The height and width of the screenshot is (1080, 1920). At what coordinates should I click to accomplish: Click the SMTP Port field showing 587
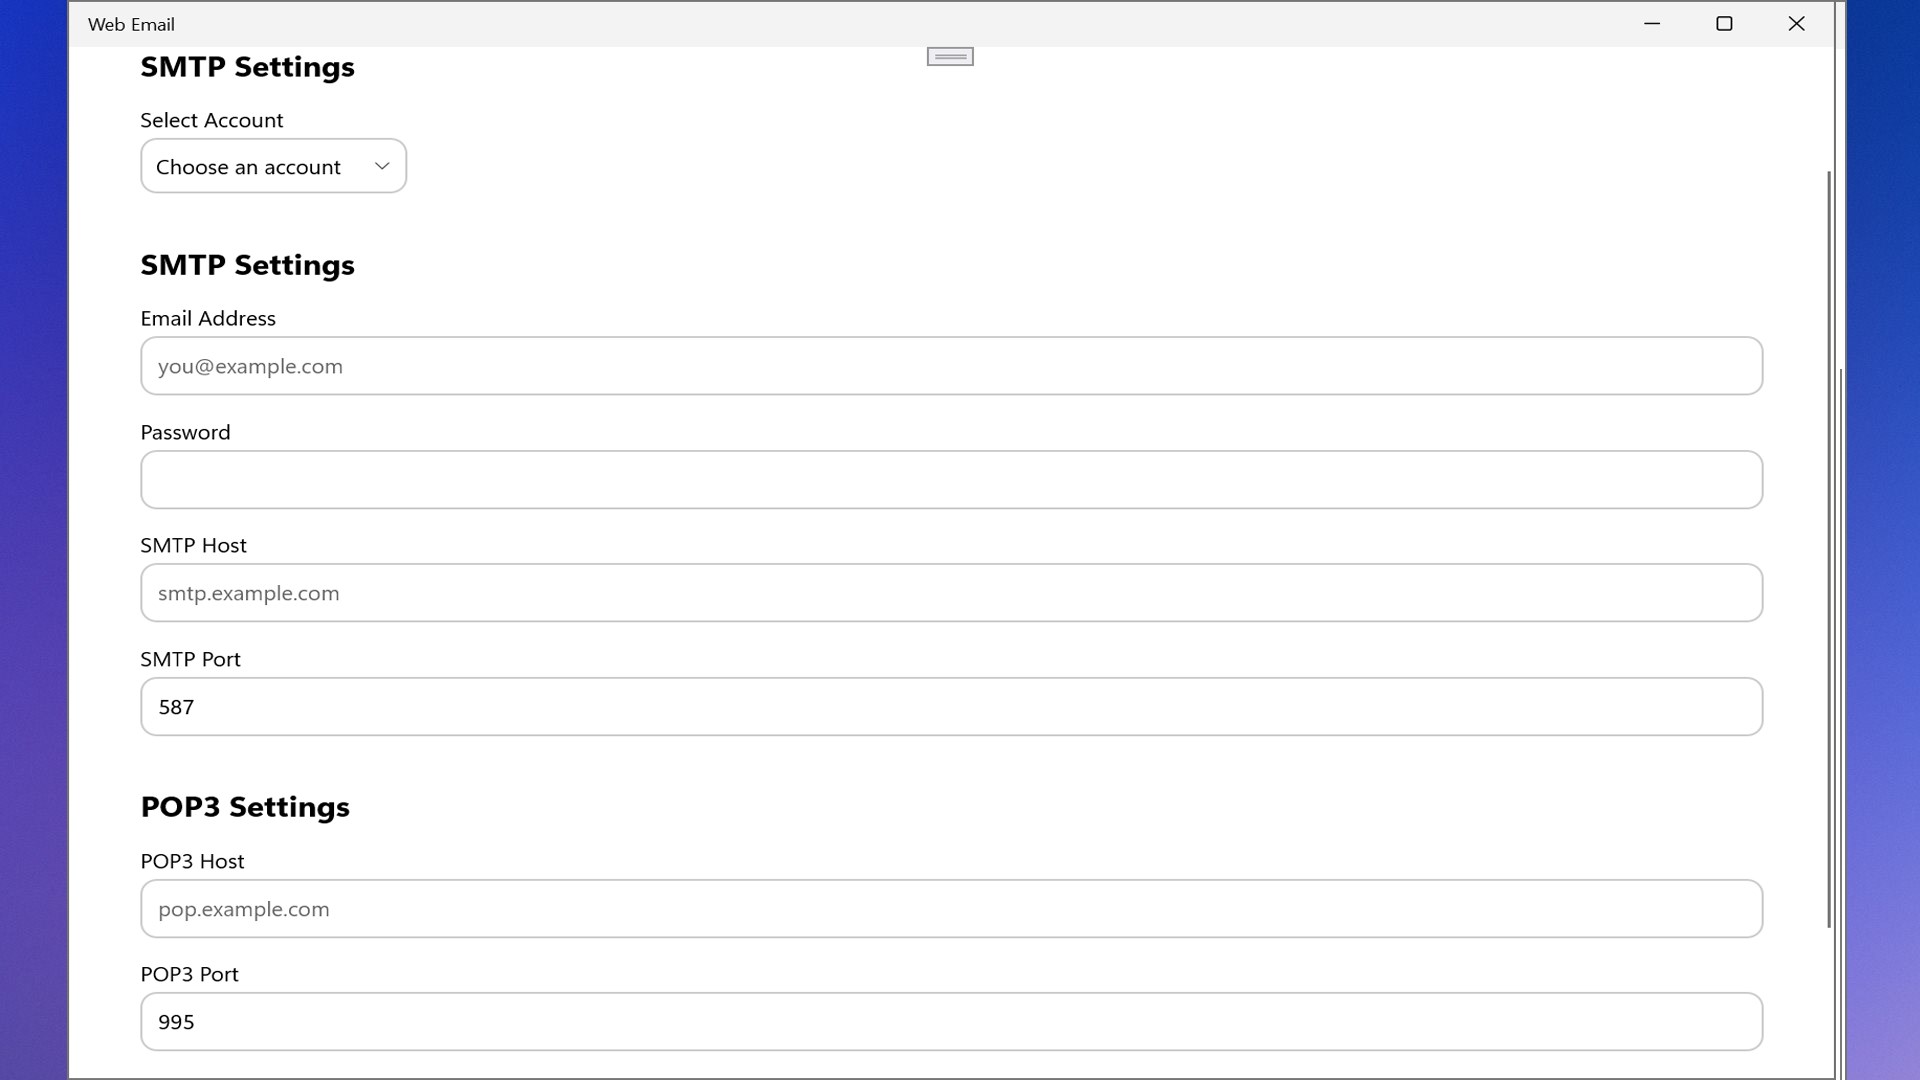pyautogui.click(x=951, y=707)
